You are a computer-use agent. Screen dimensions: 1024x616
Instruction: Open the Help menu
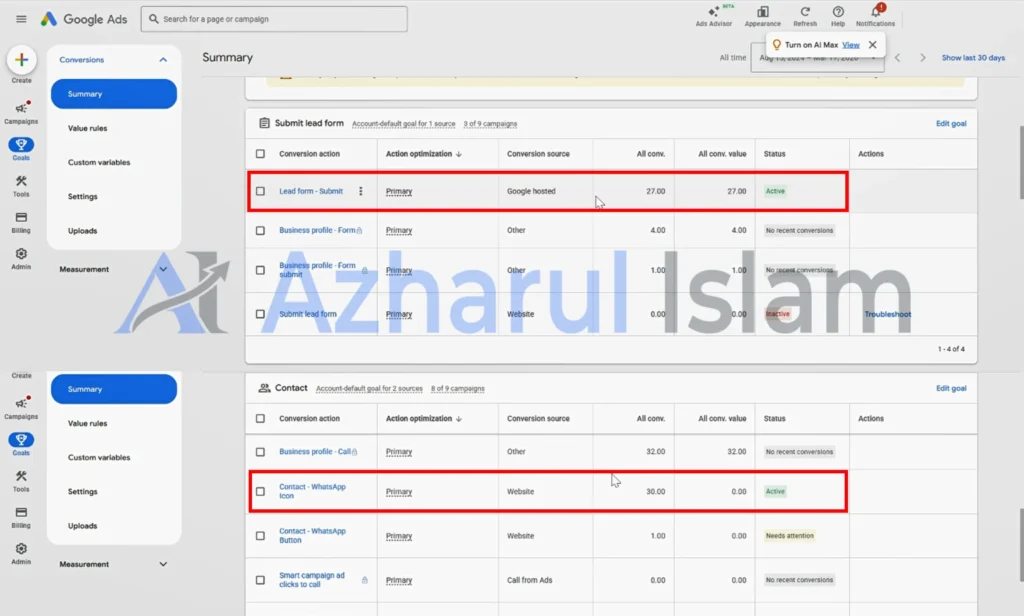838,16
